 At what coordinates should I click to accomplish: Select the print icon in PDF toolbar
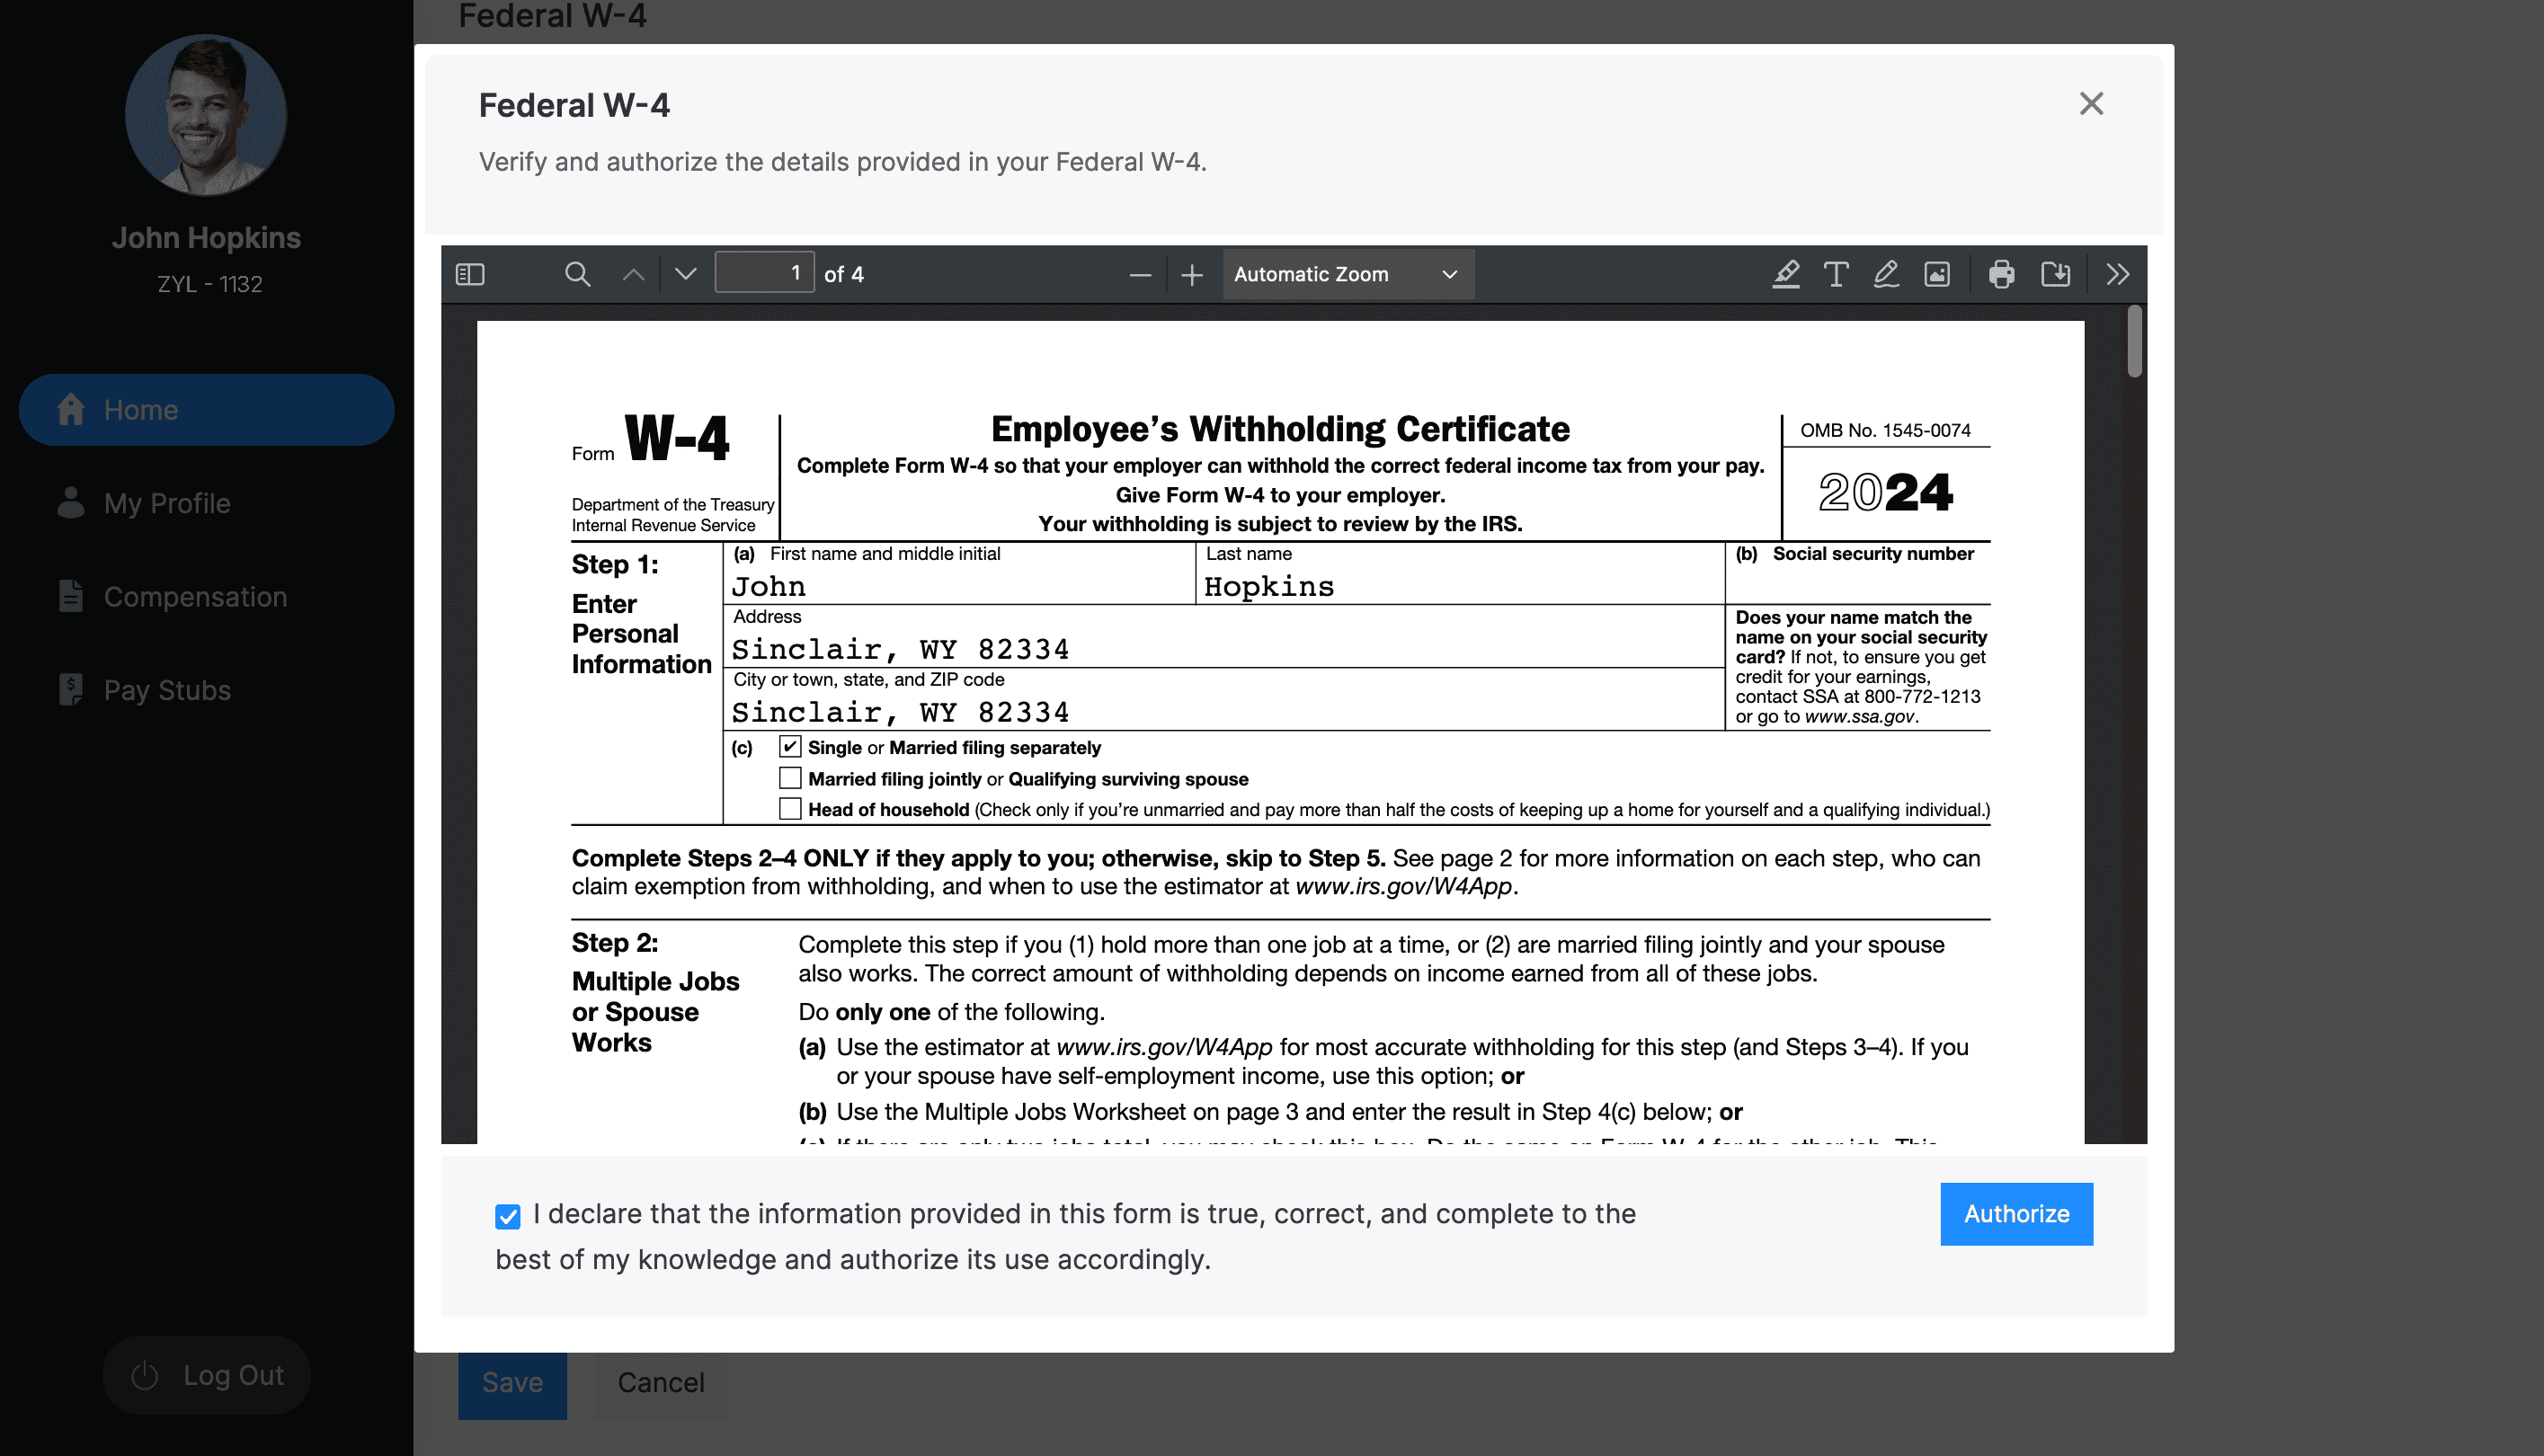(x=1999, y=274)
